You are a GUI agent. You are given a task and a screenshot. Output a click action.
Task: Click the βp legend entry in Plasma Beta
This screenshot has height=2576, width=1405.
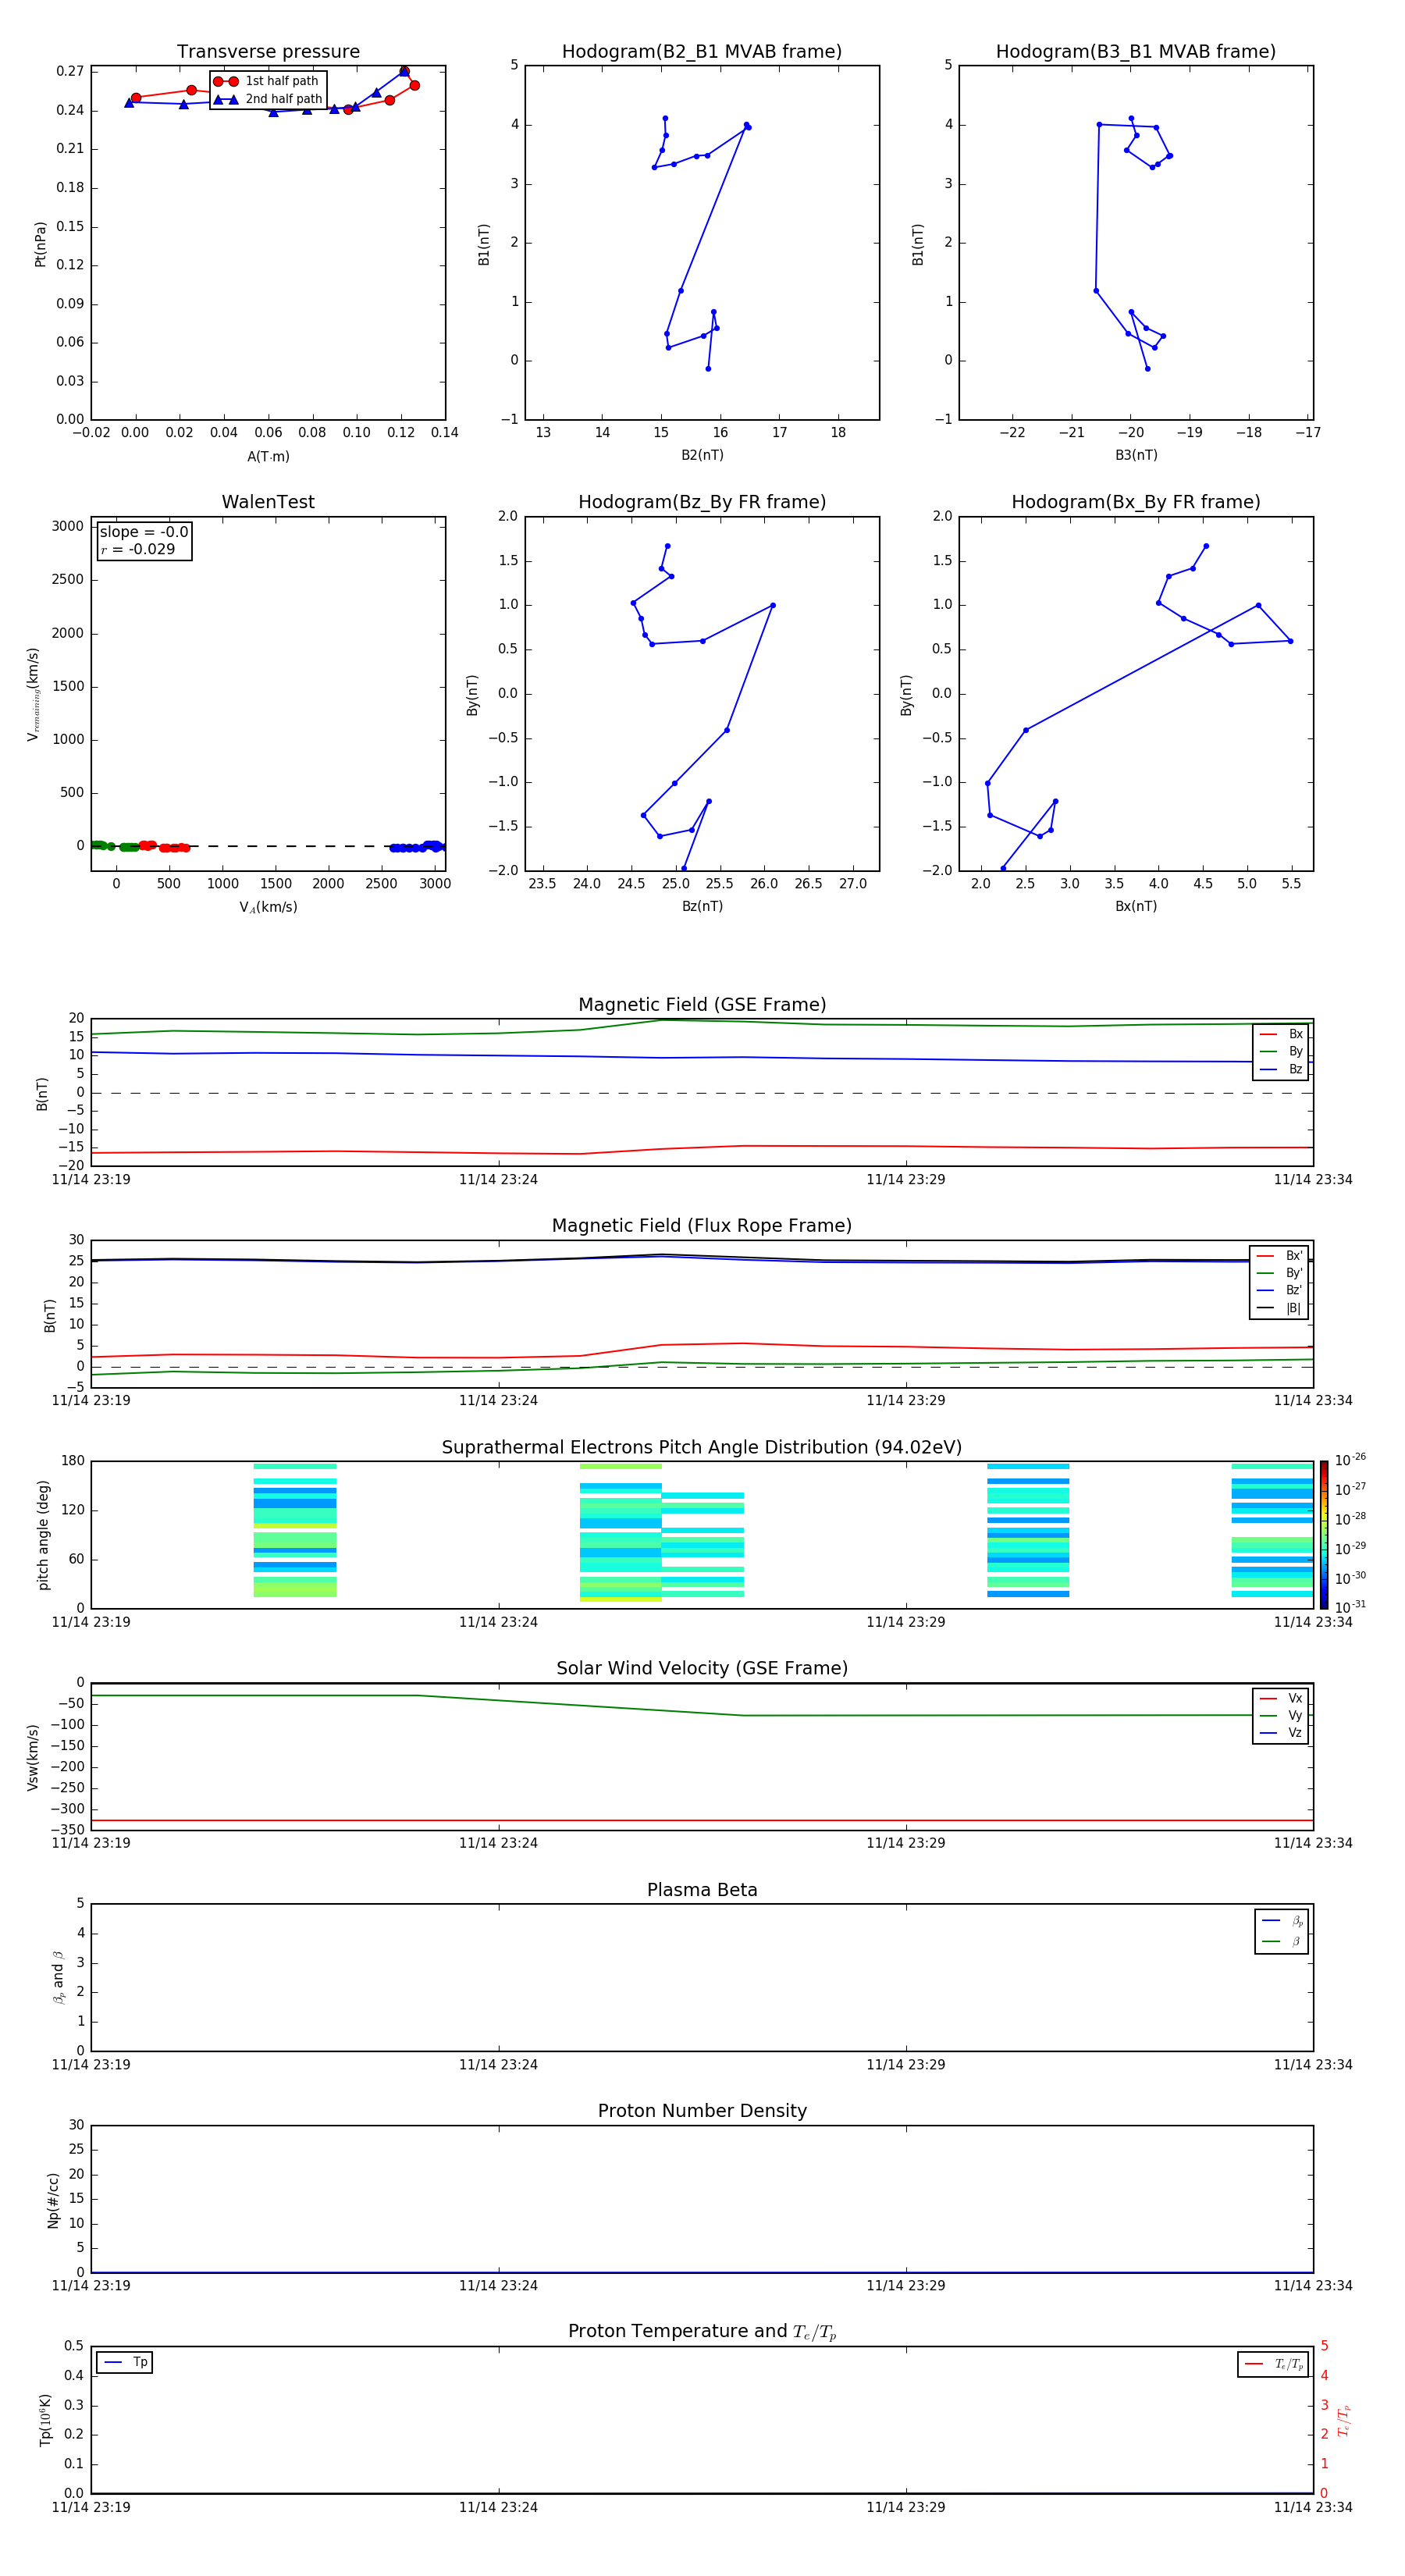[1282, 1921]
